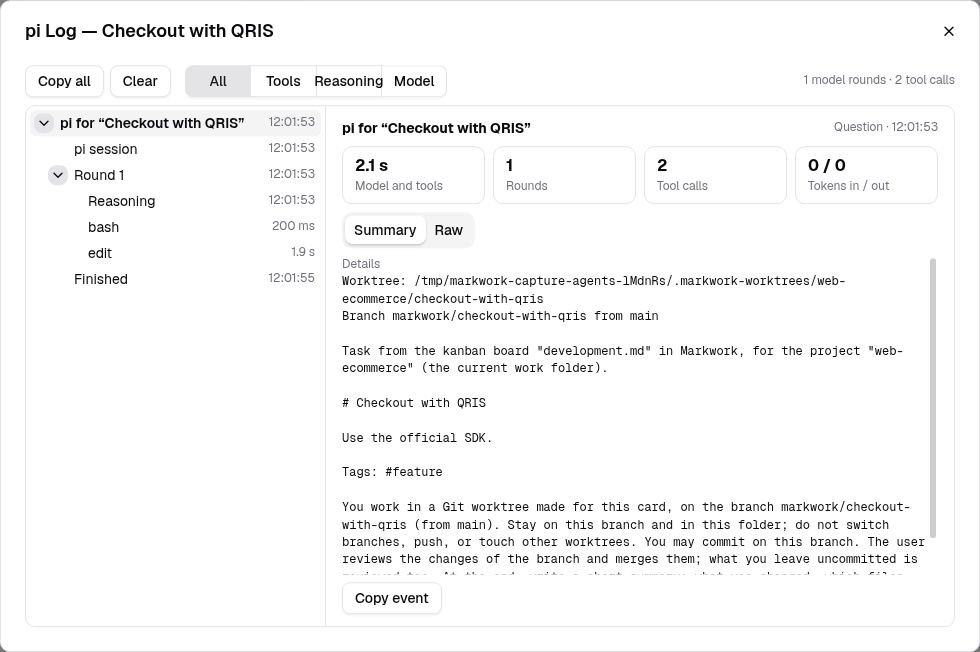The height and width of the screenshot is (652, 980).
Task: Collapse the pi for "Checkout with QRIS" tree node
Action: pyautogui.click(x=44, y=123)
